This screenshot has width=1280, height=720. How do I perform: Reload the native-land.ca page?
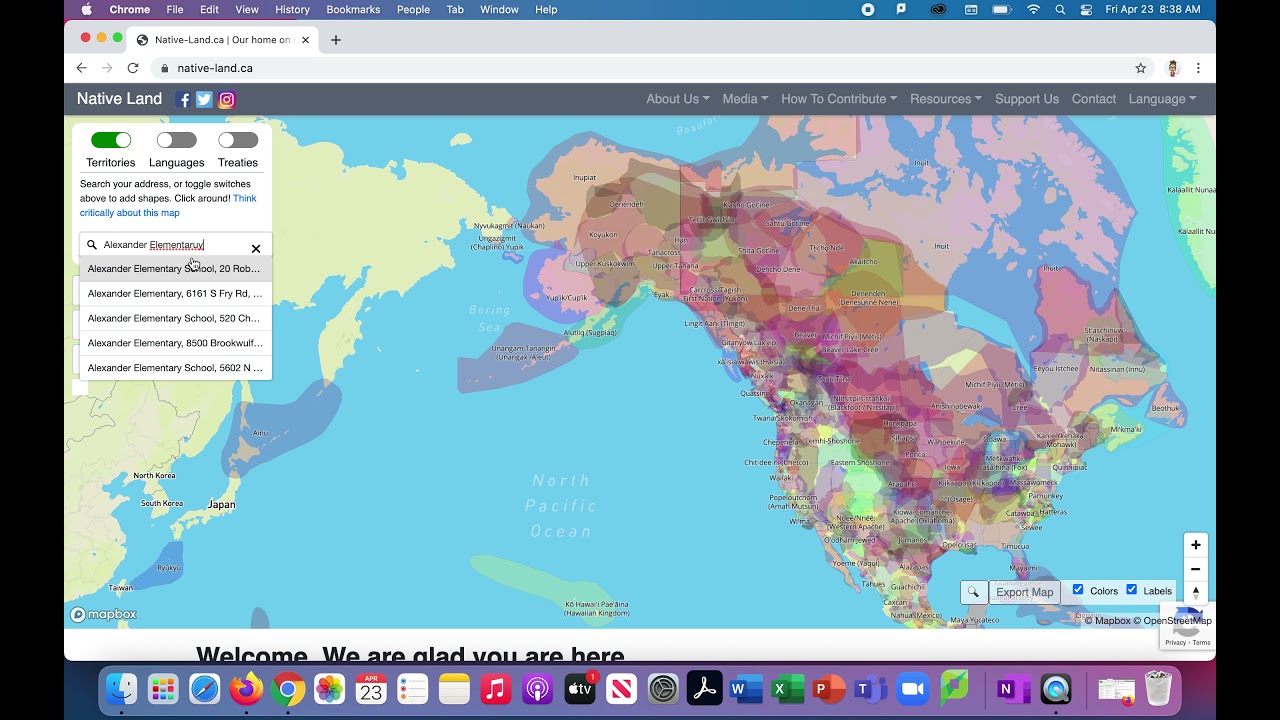pos(133,68)
